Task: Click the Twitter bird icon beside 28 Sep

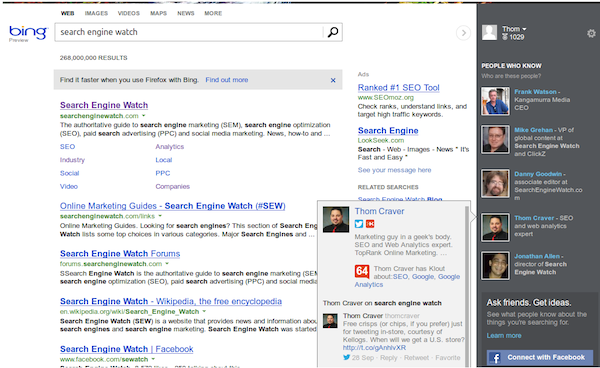Action: click(346, 357)
